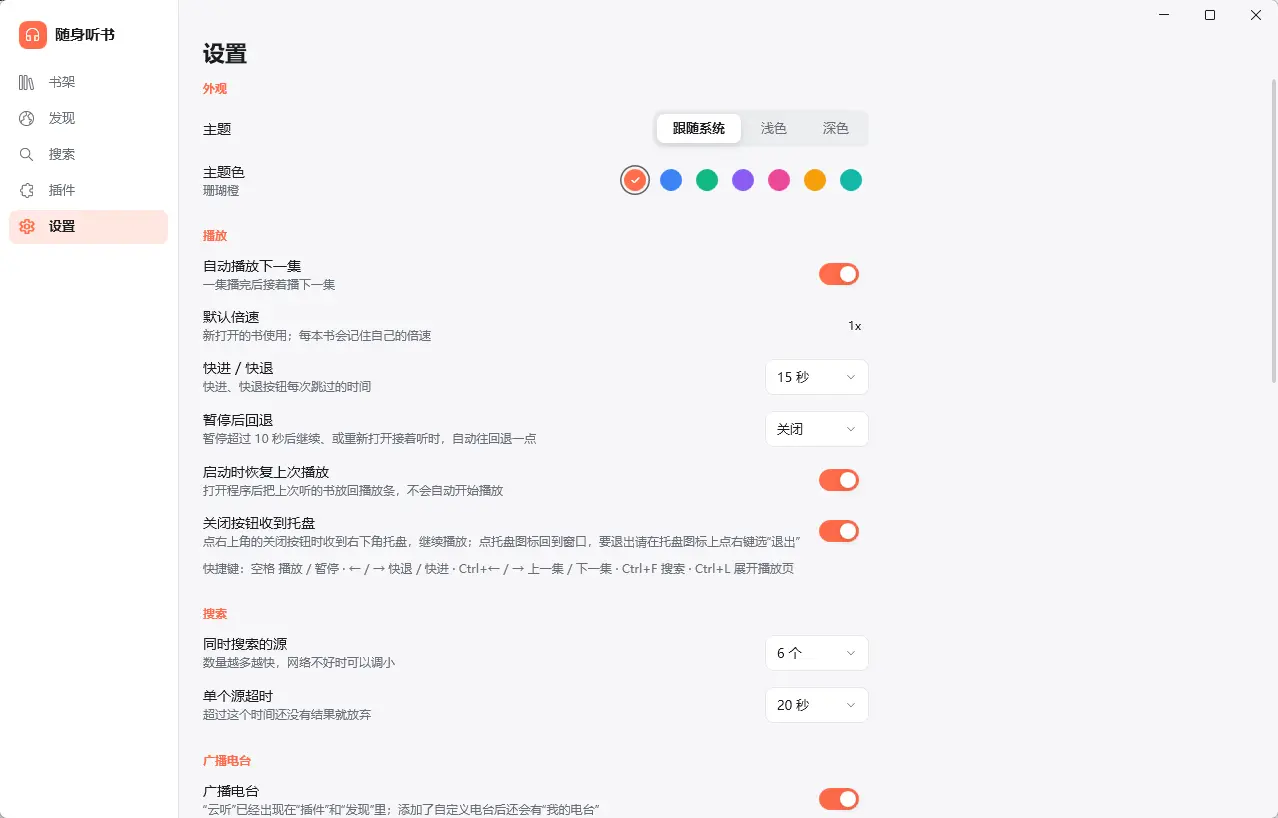Switch theme to 浅色
Screen dimensions: 1278x818
click(774, 128)
